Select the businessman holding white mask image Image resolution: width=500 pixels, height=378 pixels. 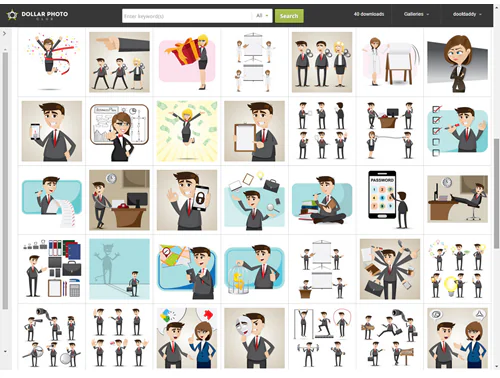pos(254,338)
